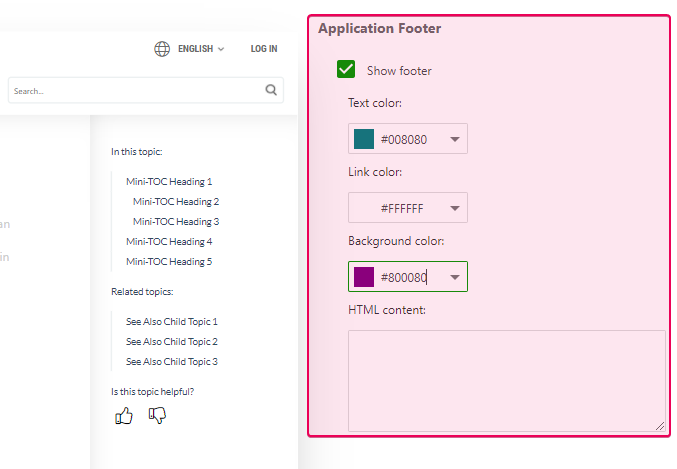Click the 'Background color:' label
Screen dimensions: 677x469
coord(396,241)
